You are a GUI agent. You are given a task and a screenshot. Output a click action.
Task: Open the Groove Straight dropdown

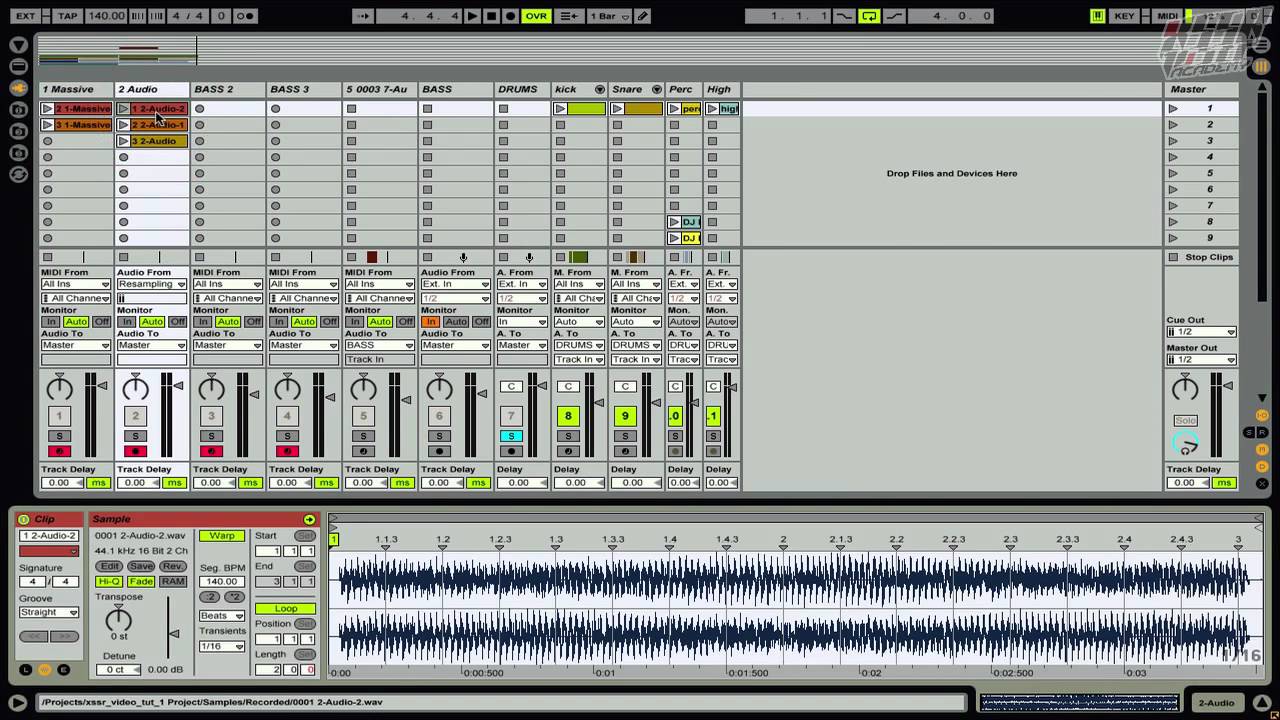click(x=49, y=612)
